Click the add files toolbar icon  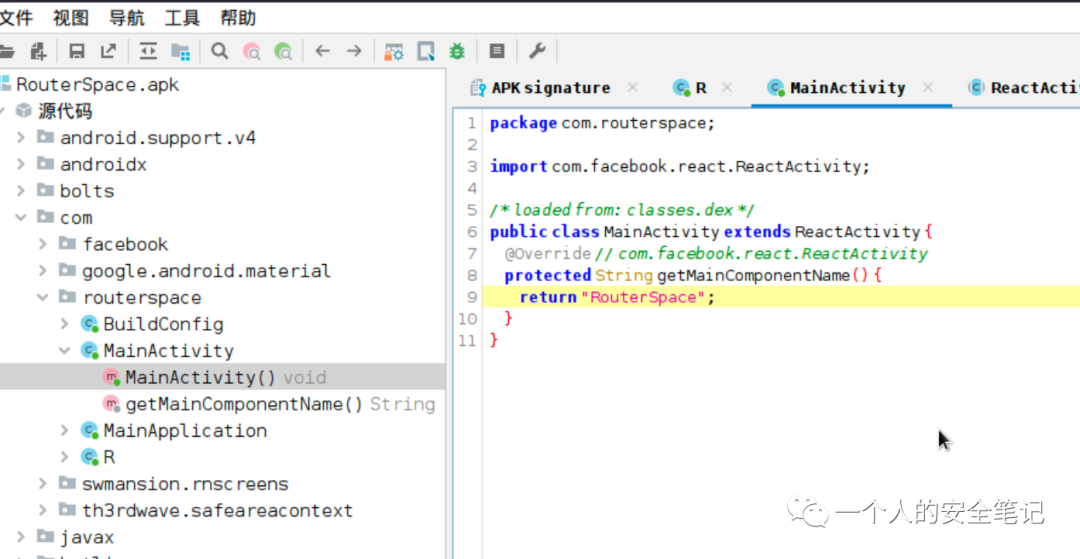(x=39, y=51)
